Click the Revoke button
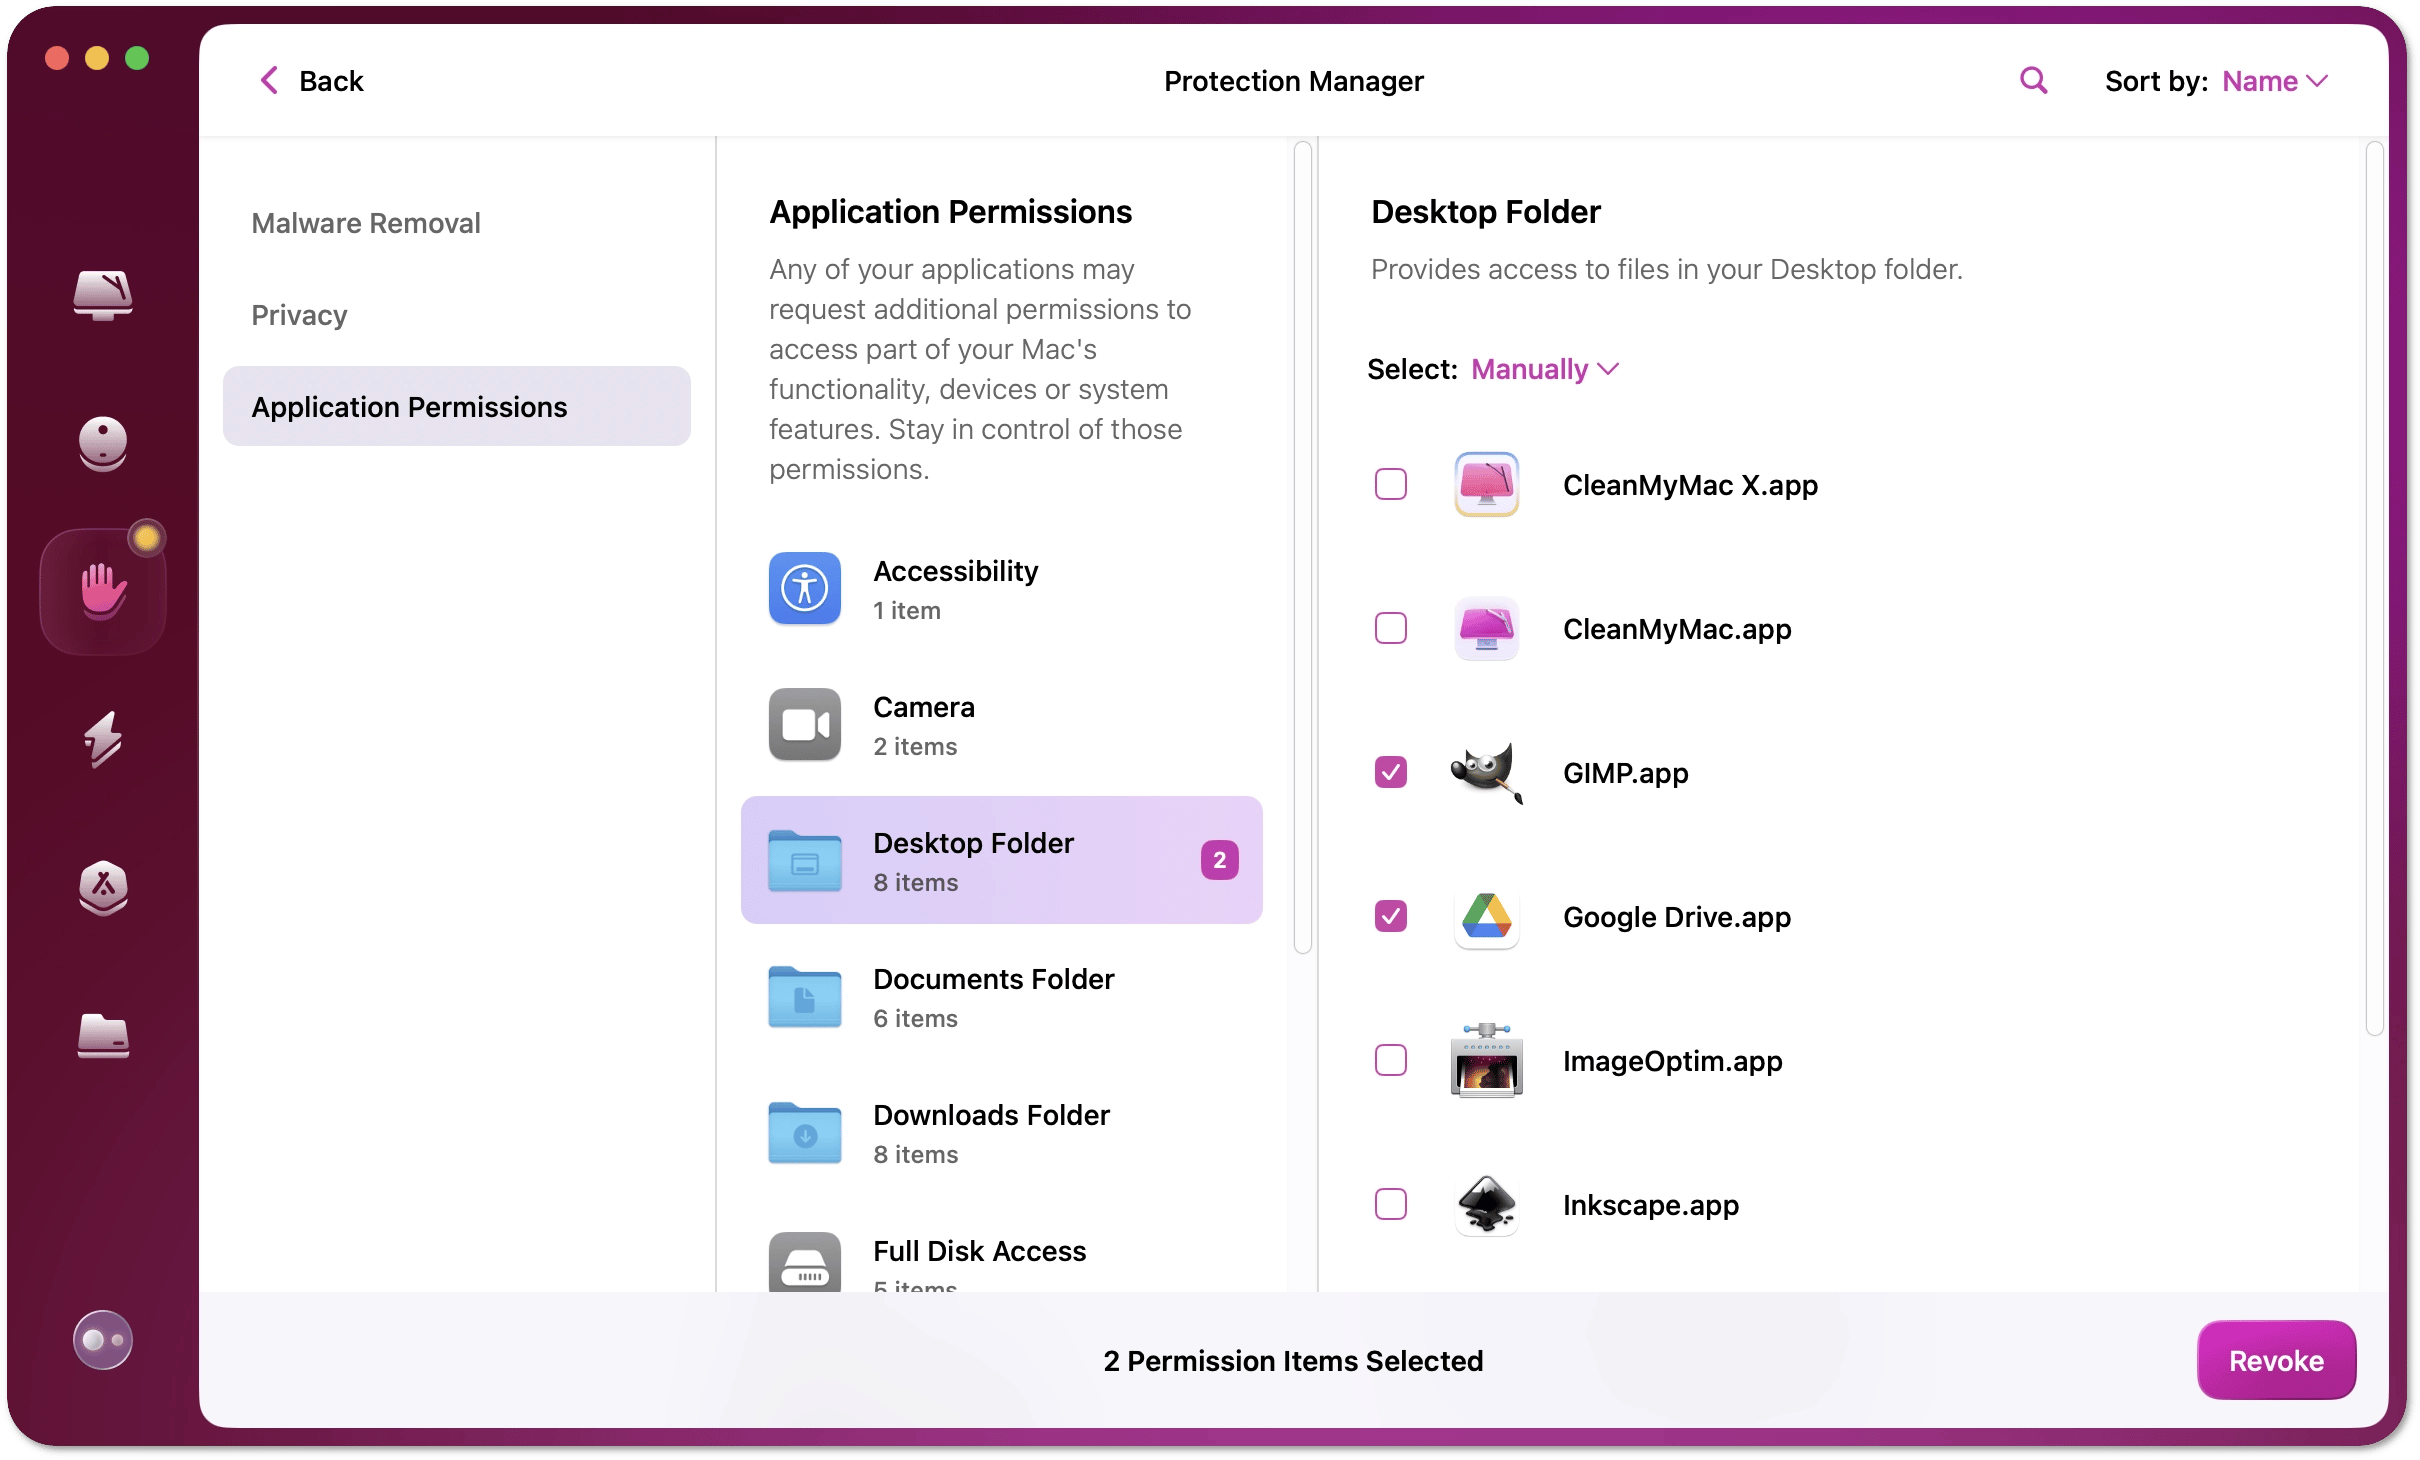Viewport: 2420px width, 1460px height. coord(2276,1360)
